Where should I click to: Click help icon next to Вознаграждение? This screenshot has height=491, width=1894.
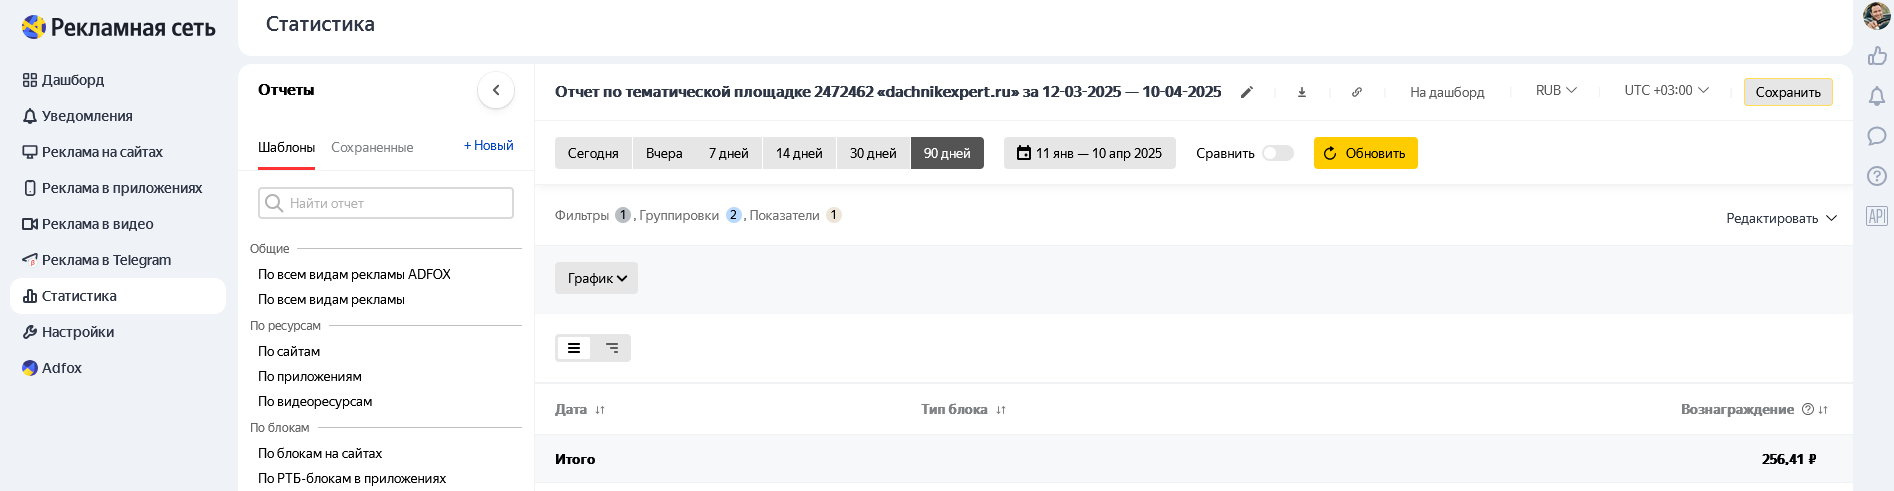tap(1808, 409)
